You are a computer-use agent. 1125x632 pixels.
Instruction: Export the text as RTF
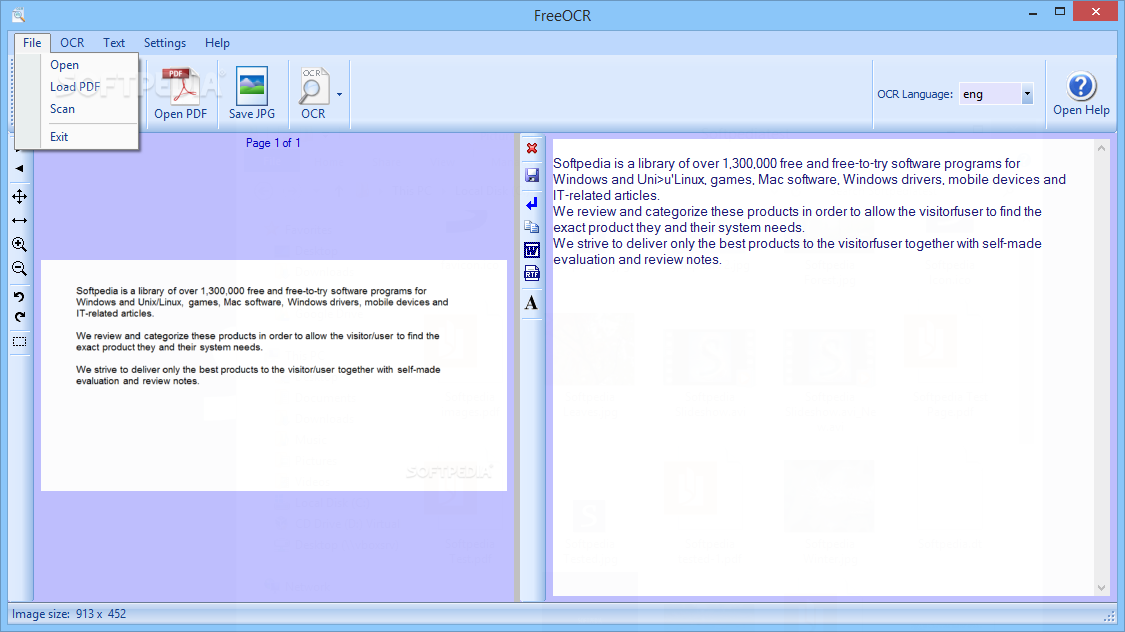532,273
